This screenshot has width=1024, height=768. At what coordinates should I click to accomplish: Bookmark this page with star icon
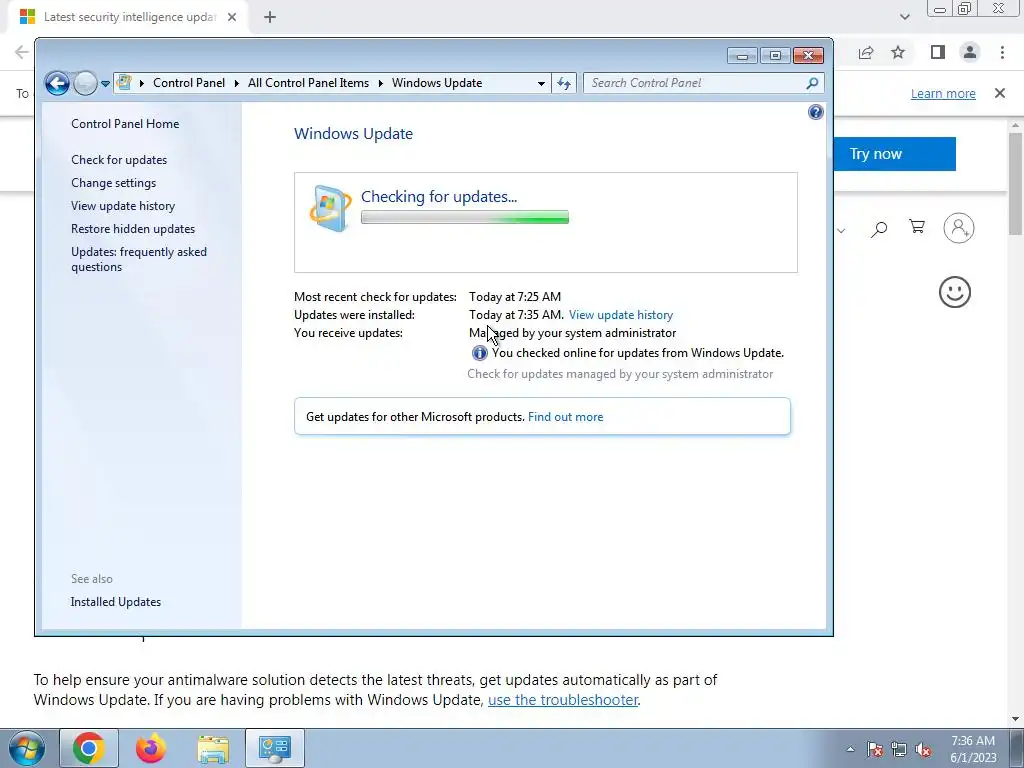(x=898, y=52)
